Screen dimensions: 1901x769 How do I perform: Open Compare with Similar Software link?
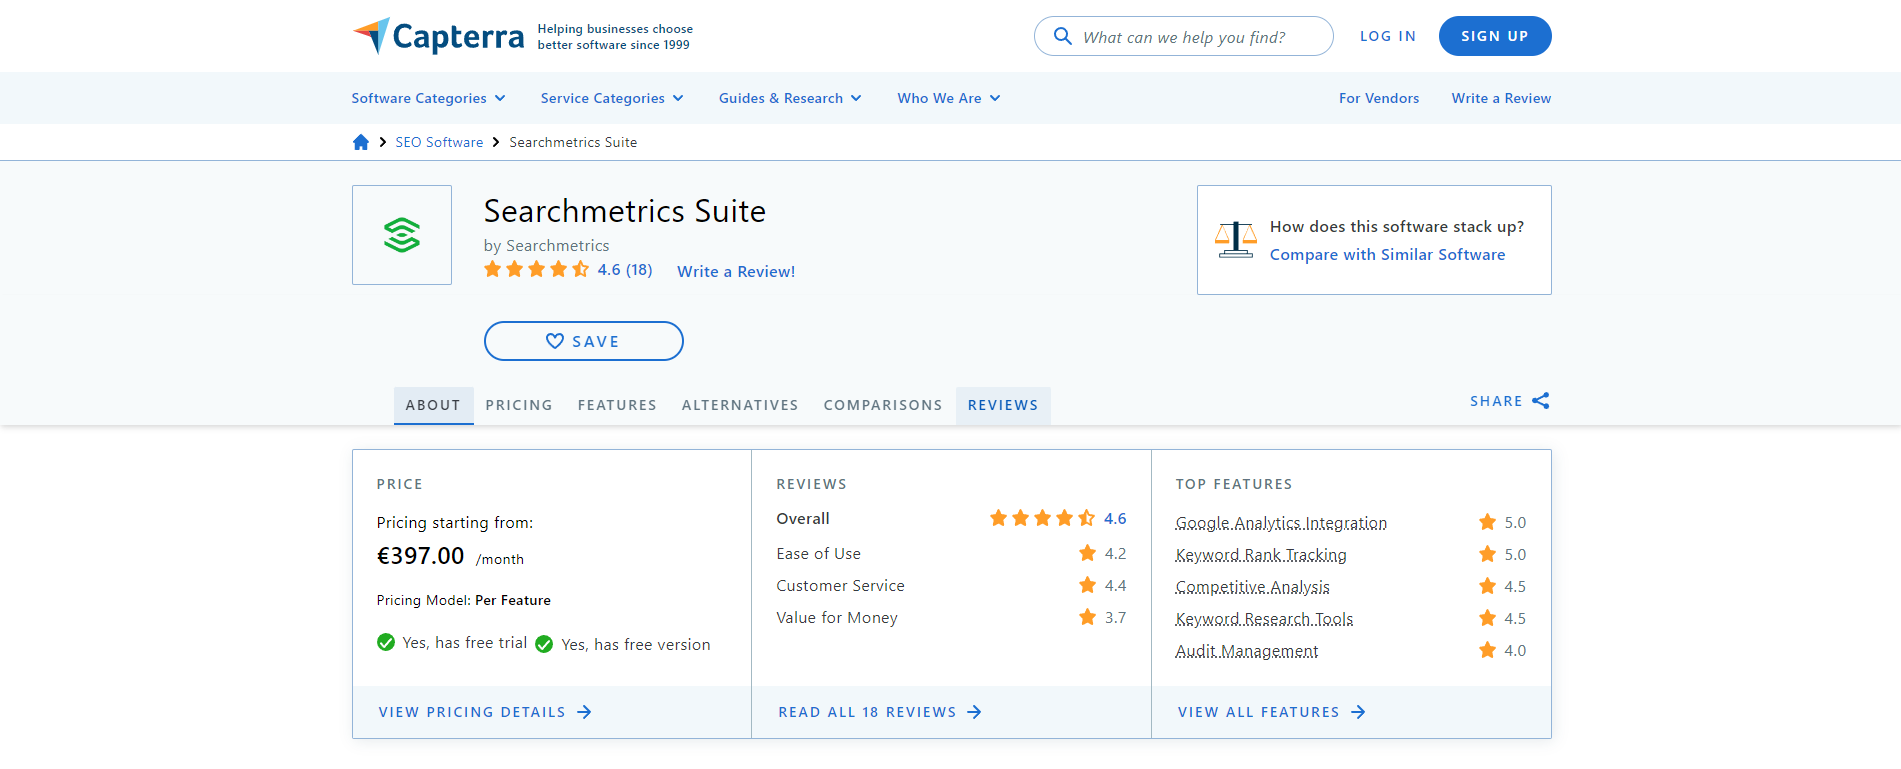pos(1387,254)
